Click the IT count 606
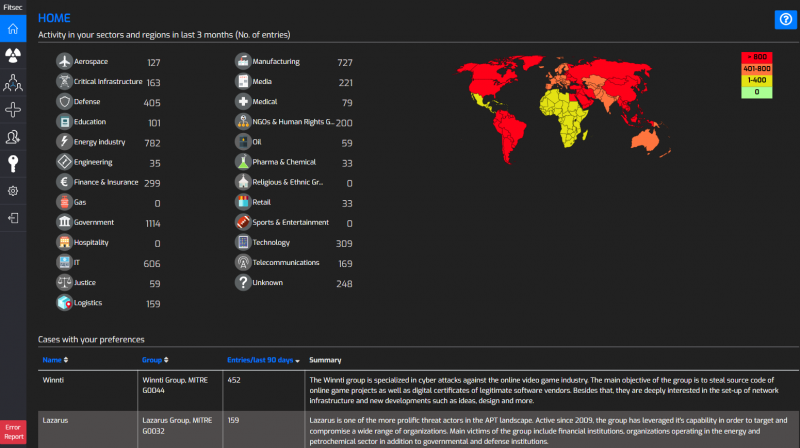This screenshot has height=448, width=800. click(152, 263)
